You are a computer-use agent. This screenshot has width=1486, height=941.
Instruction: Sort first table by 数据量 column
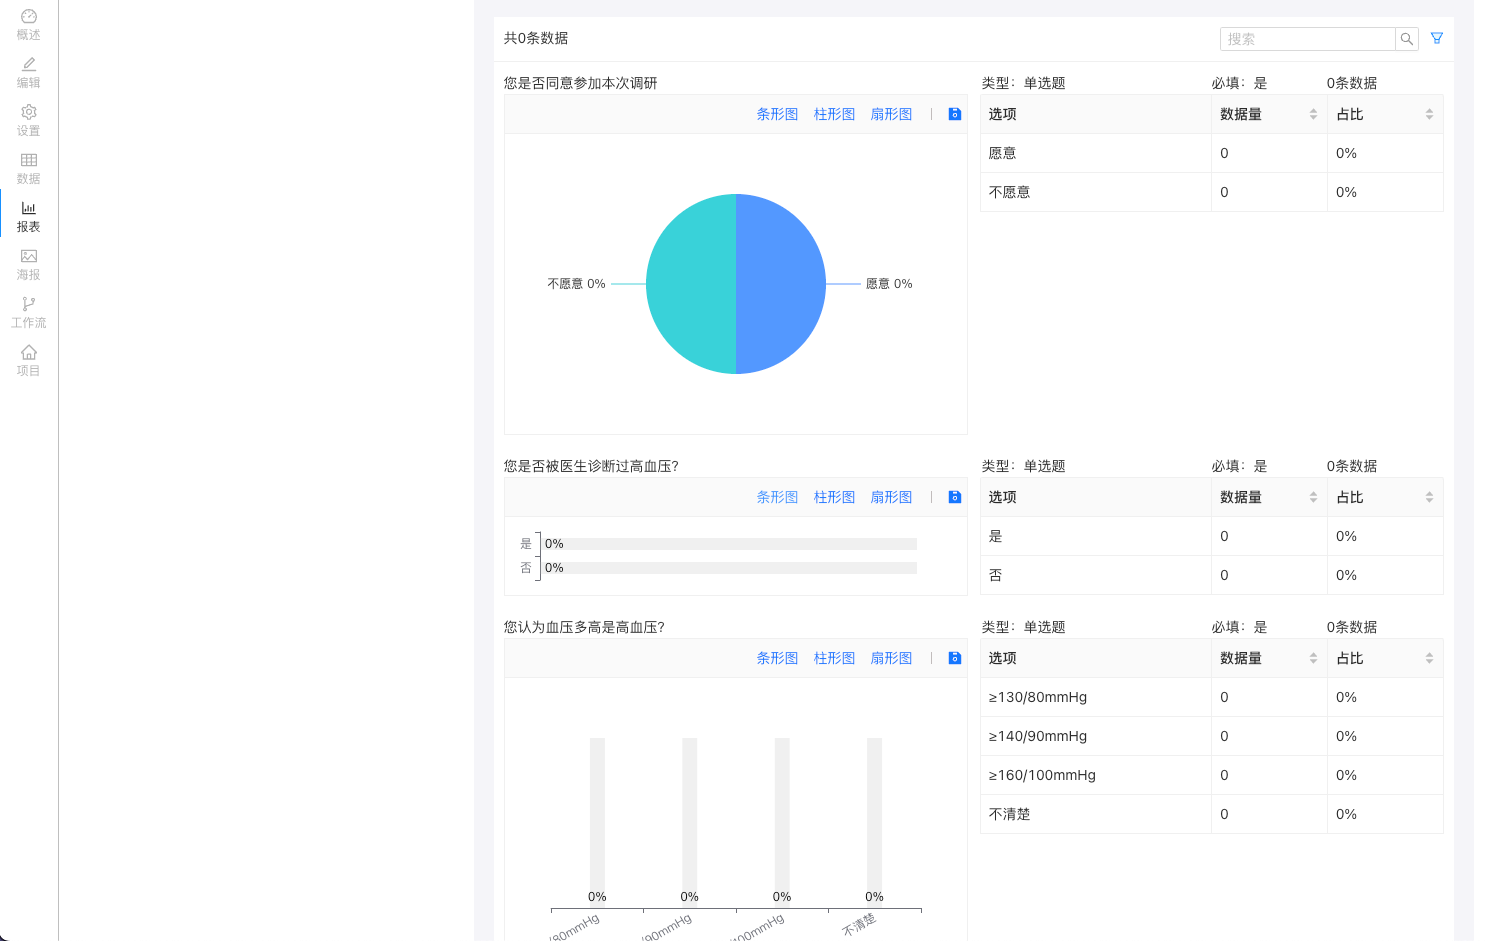tap(1313, 115)
